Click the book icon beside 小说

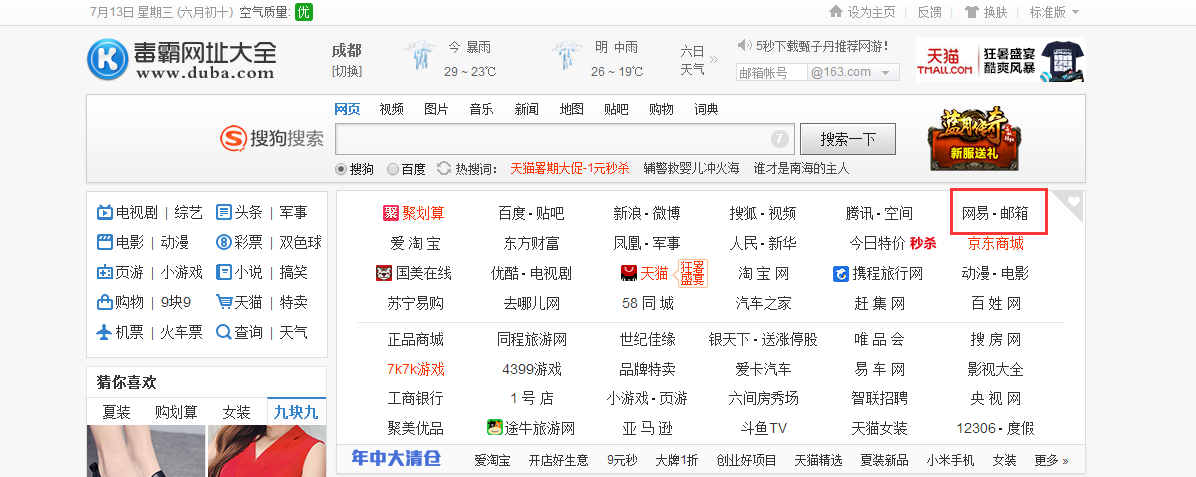pos(223,272)
